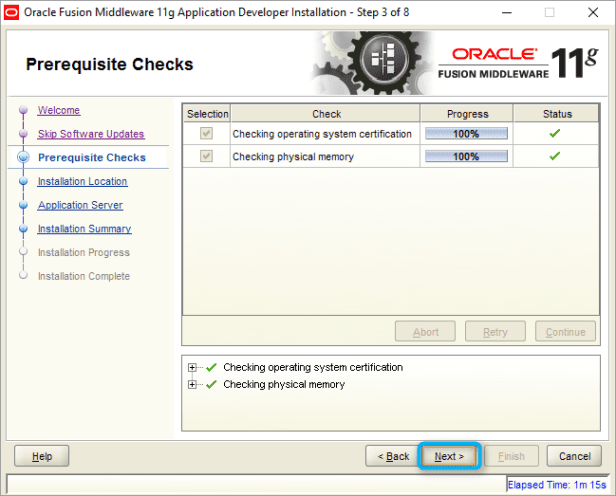Click the Oracle logo icon in title bar
The image size is (616, 496).
[x=11, y=13]
